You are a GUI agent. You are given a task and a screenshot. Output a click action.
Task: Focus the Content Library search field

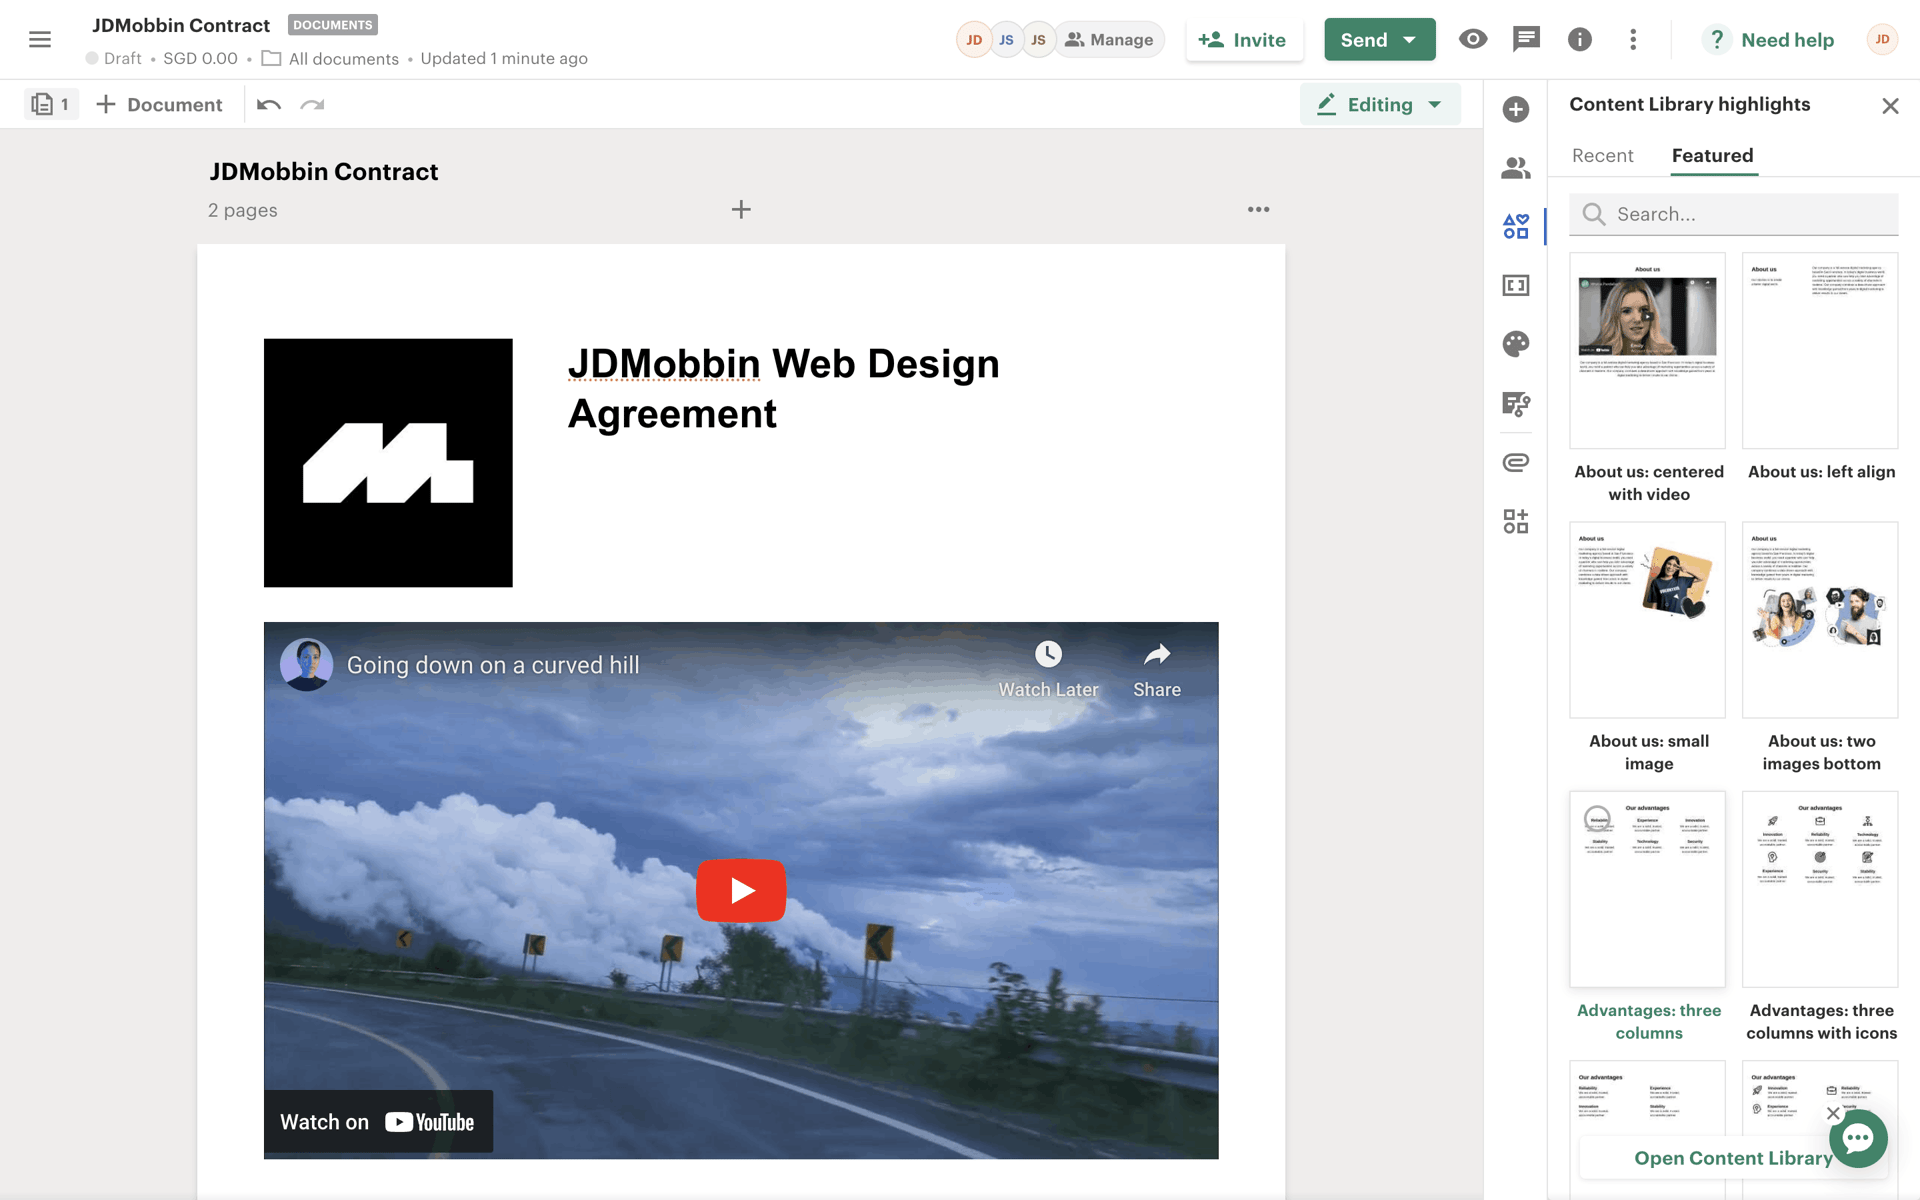[x=1733, y=214]
